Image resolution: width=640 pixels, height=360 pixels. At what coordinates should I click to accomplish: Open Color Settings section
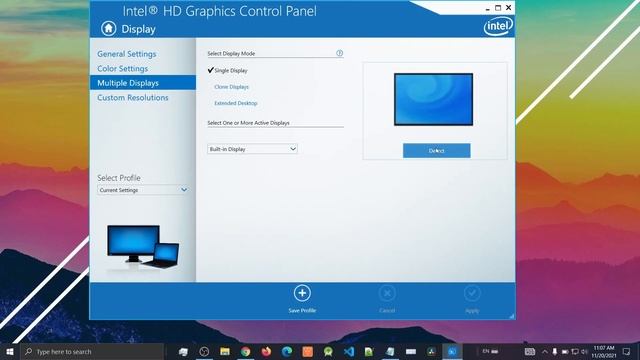(x=122, y=69)
